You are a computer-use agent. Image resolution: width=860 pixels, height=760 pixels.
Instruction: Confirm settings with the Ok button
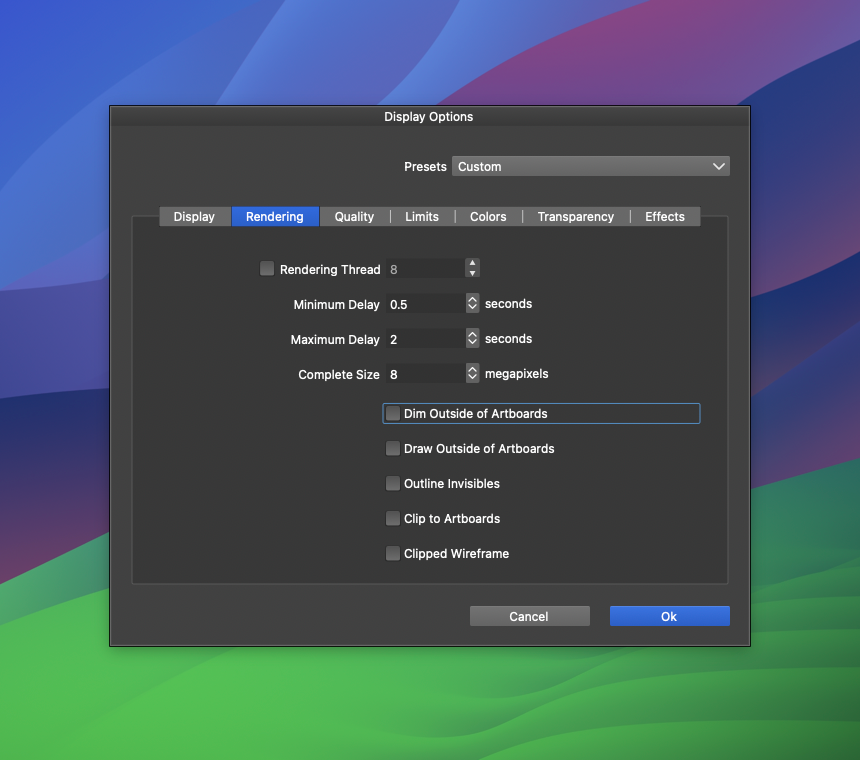(x=669, y=616)
